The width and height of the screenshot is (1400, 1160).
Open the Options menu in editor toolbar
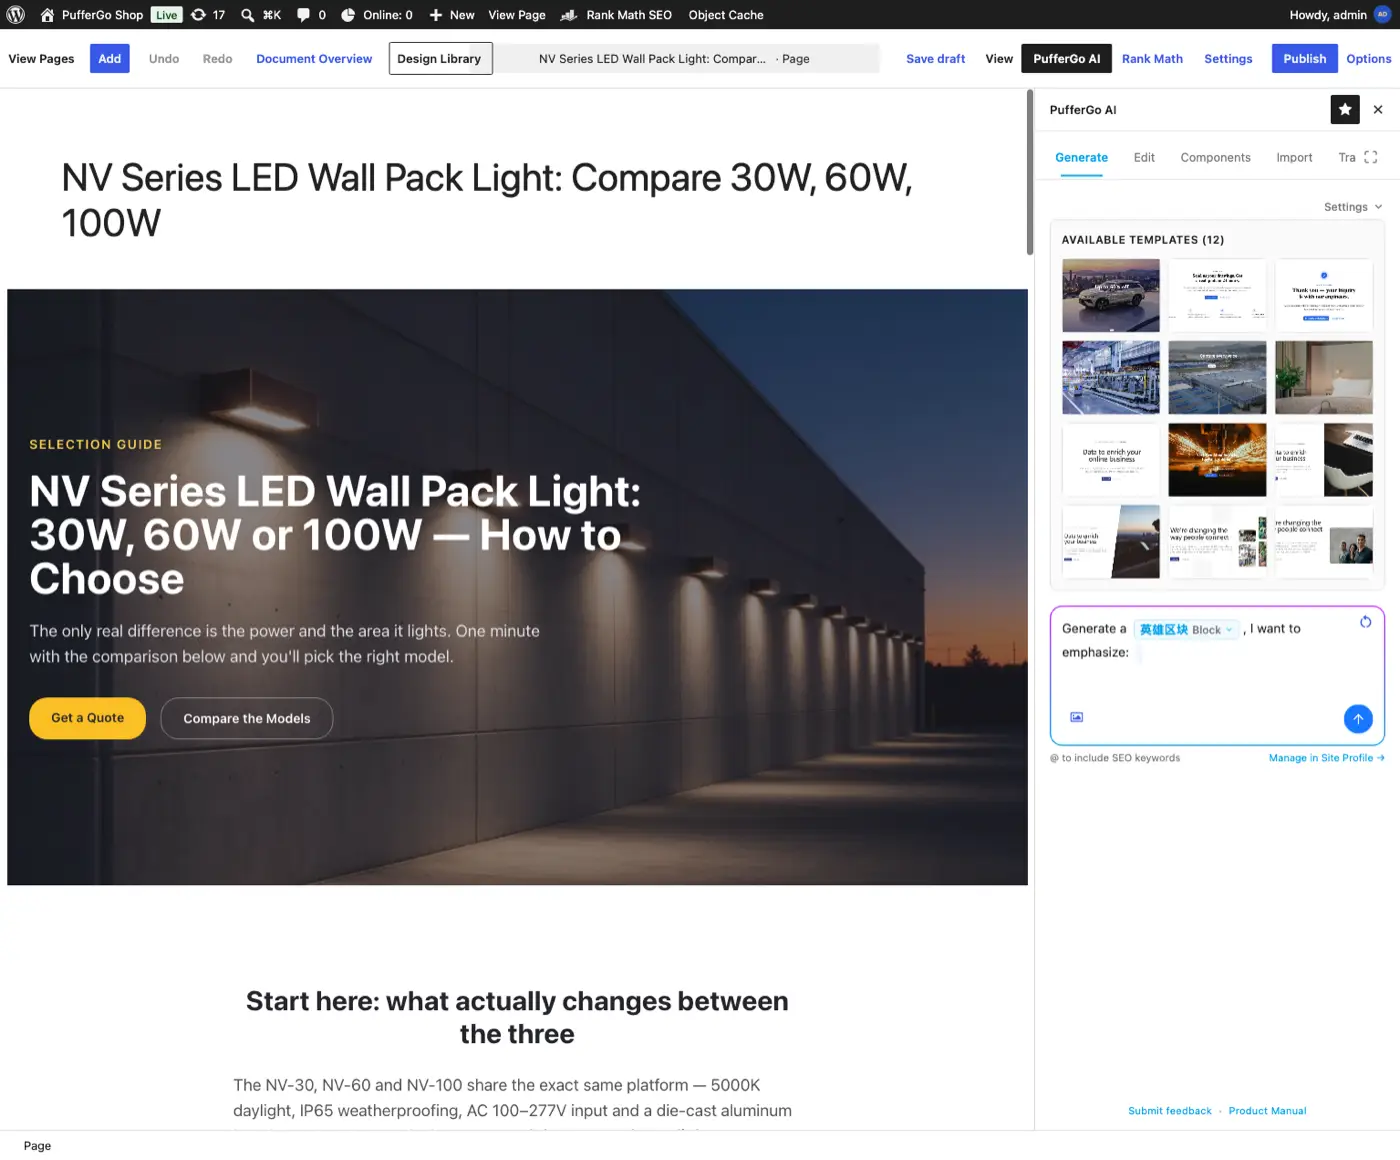[1368, 59]
